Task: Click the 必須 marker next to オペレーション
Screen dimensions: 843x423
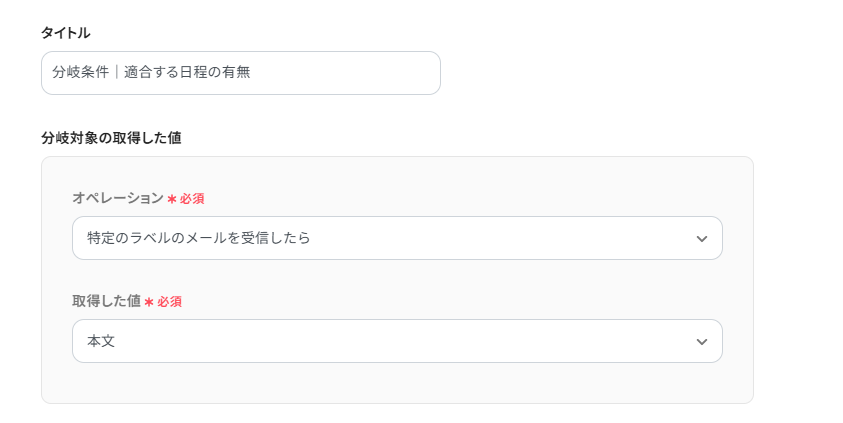Action: 192,199
